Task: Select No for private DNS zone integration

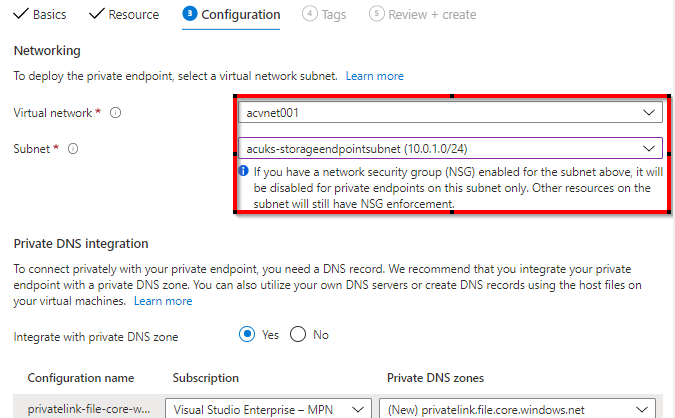Action: click(297, 335)
